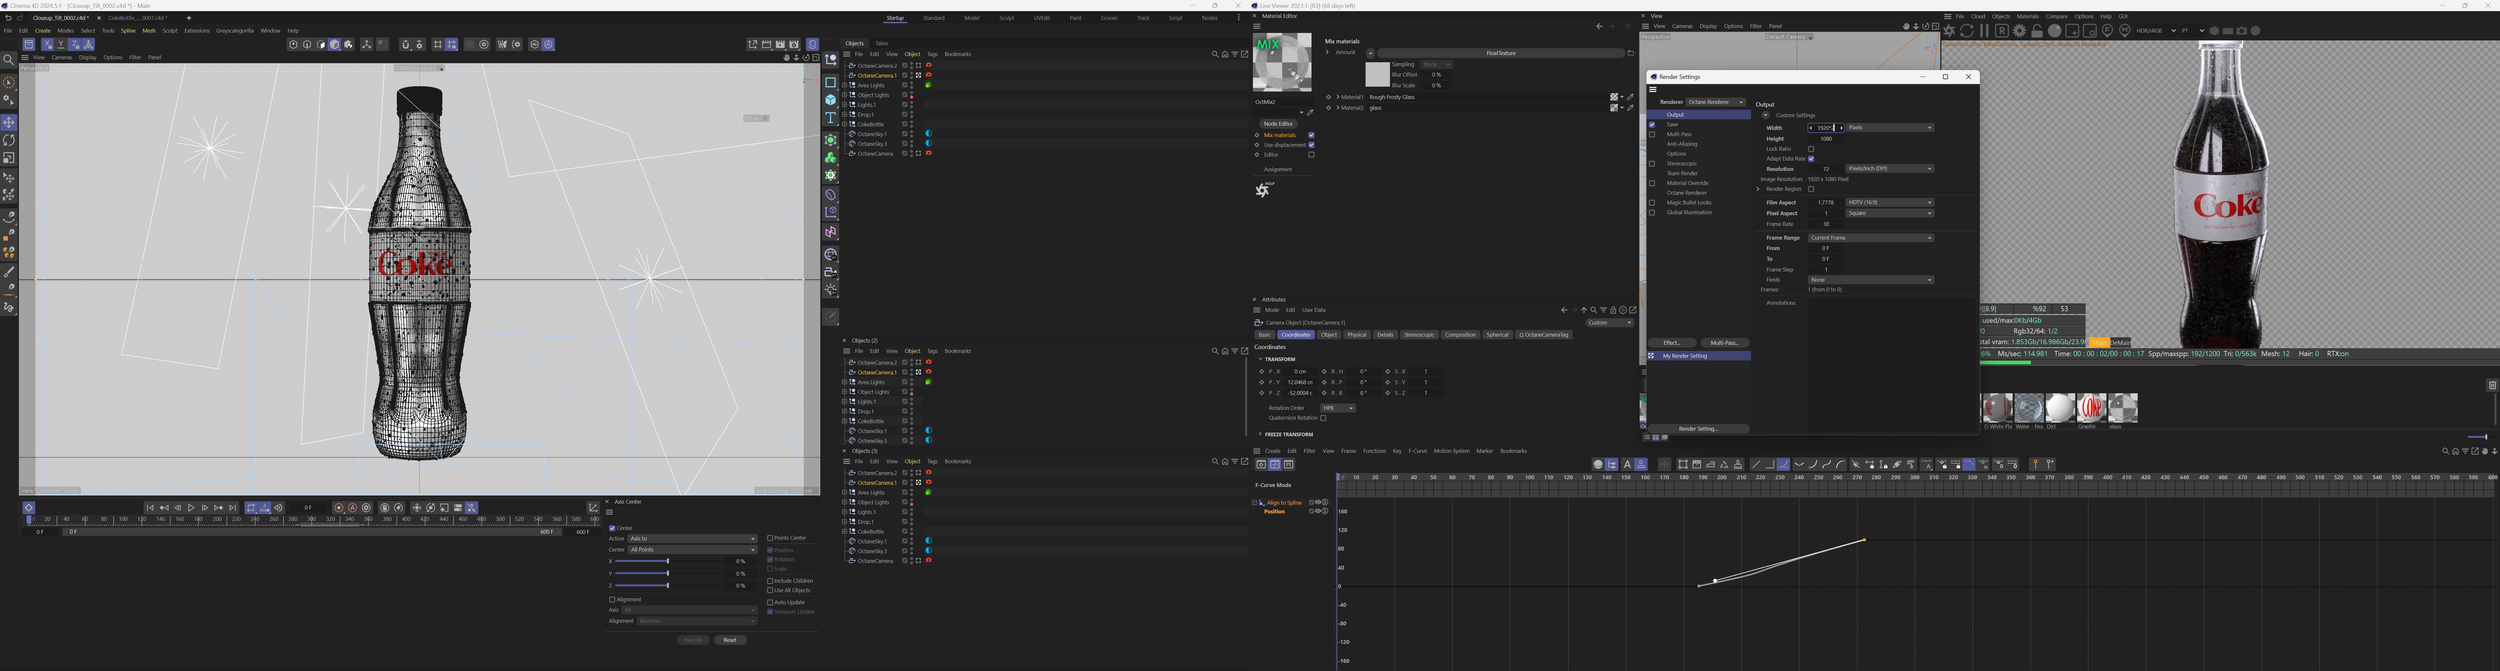
Task: Open the Create menu in Cinema 4D
Action: (42, 31)
